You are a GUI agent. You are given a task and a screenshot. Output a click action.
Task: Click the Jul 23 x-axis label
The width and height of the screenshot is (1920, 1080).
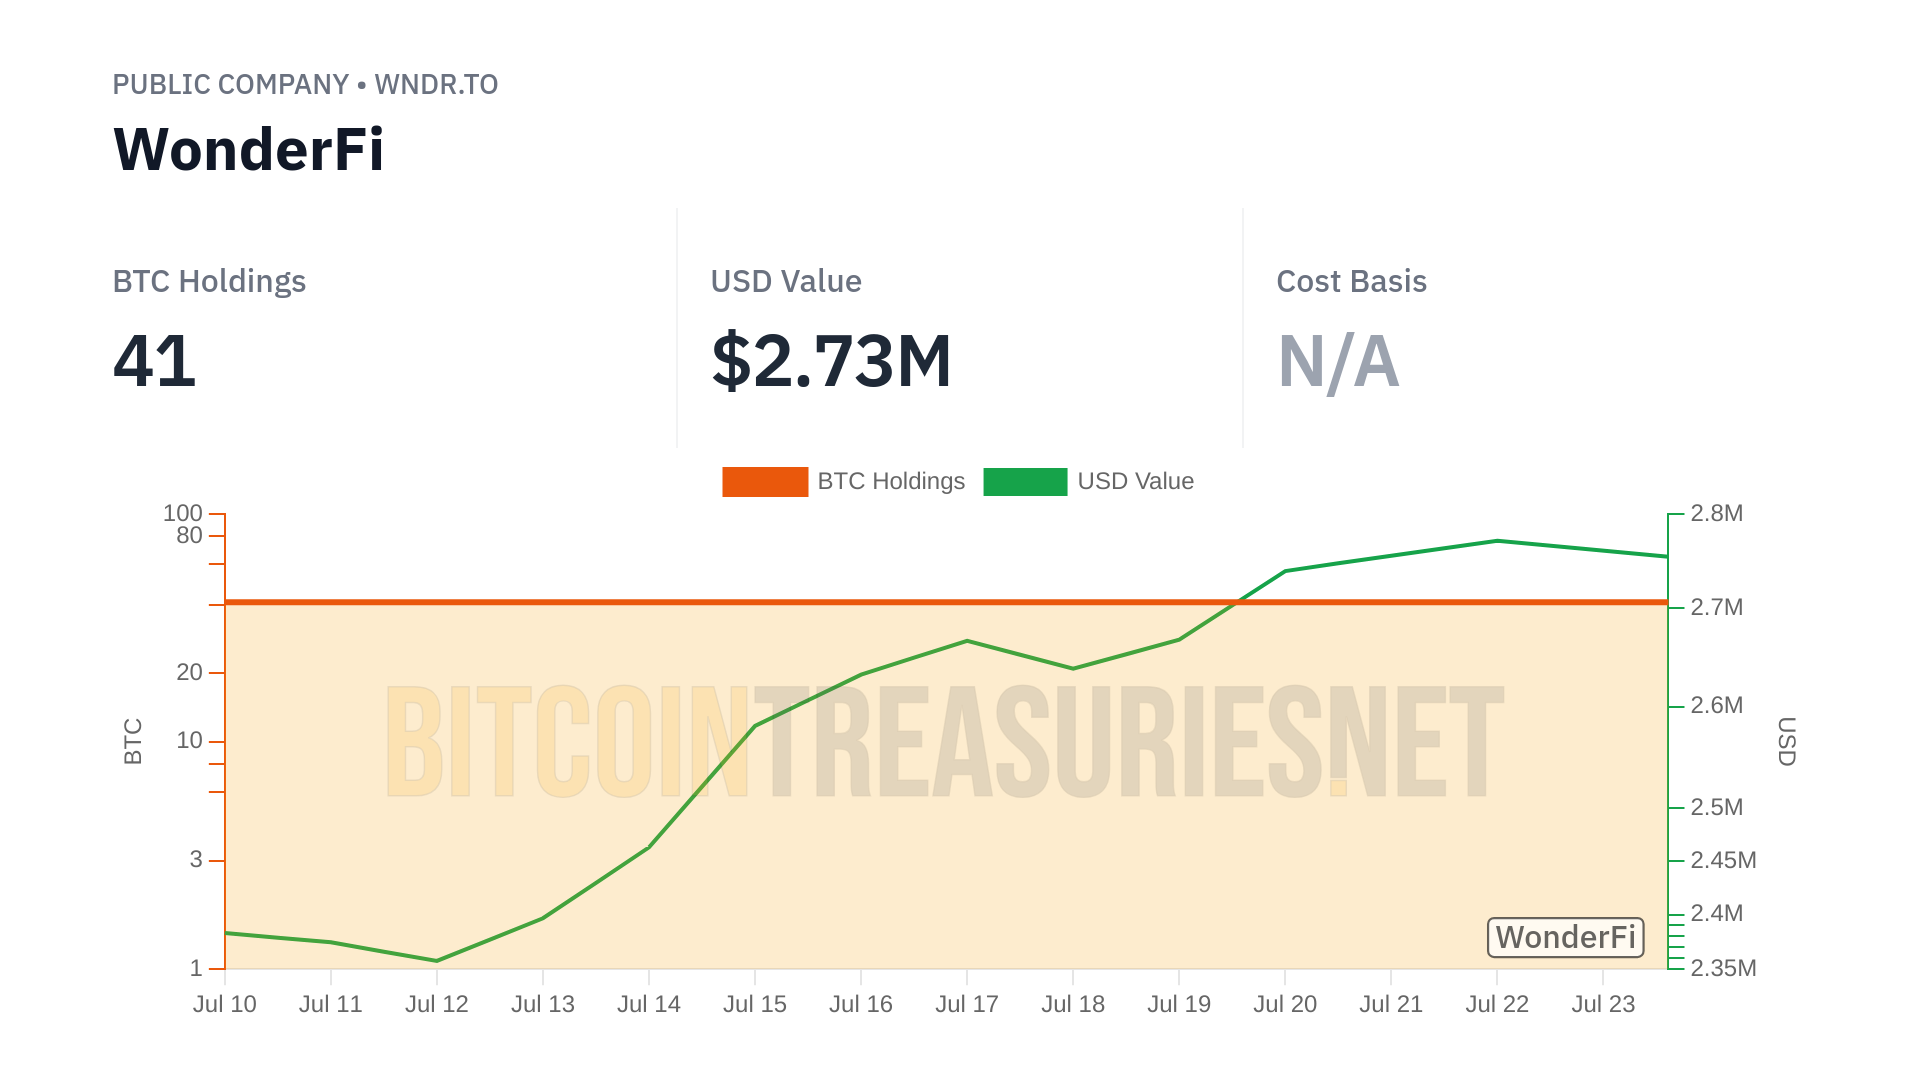[x=1603, y=1005]
